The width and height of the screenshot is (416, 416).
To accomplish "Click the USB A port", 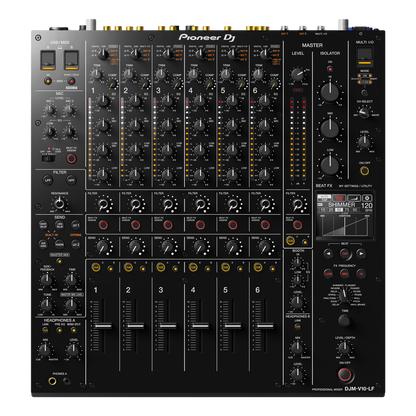I will 48,60.
